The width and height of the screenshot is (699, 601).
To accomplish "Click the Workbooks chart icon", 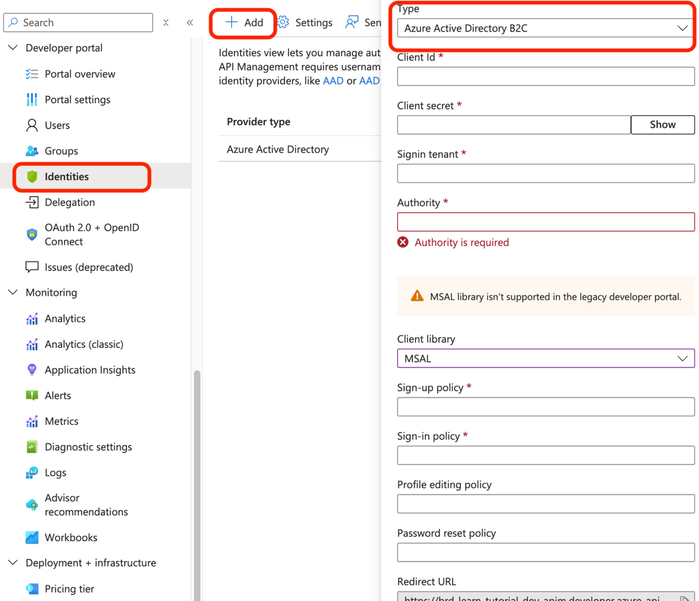I will click(32, 537).
